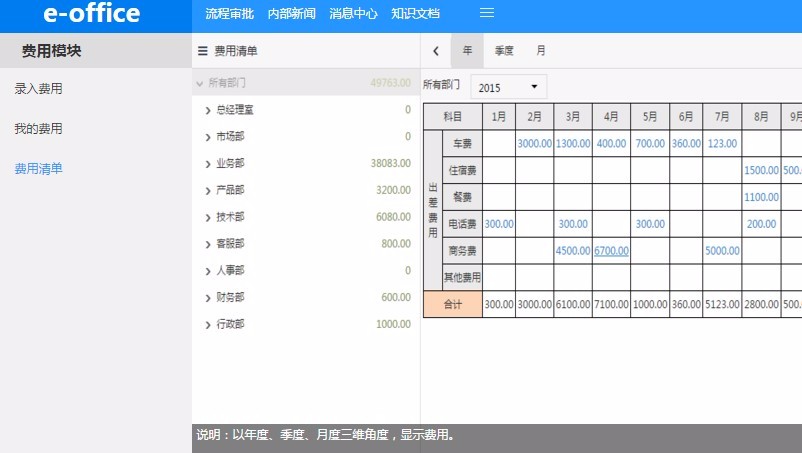Screen dimensions: 802x453
Task: Open 消息中心 in the top menu
Action: pos(353,14)
